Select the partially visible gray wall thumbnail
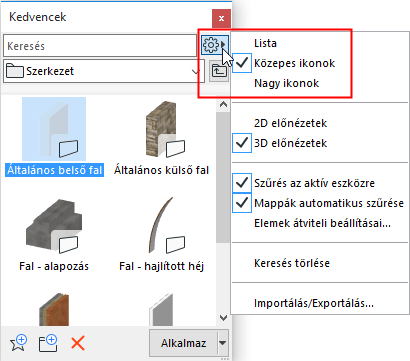410x361 pixels. pos(161,310)
